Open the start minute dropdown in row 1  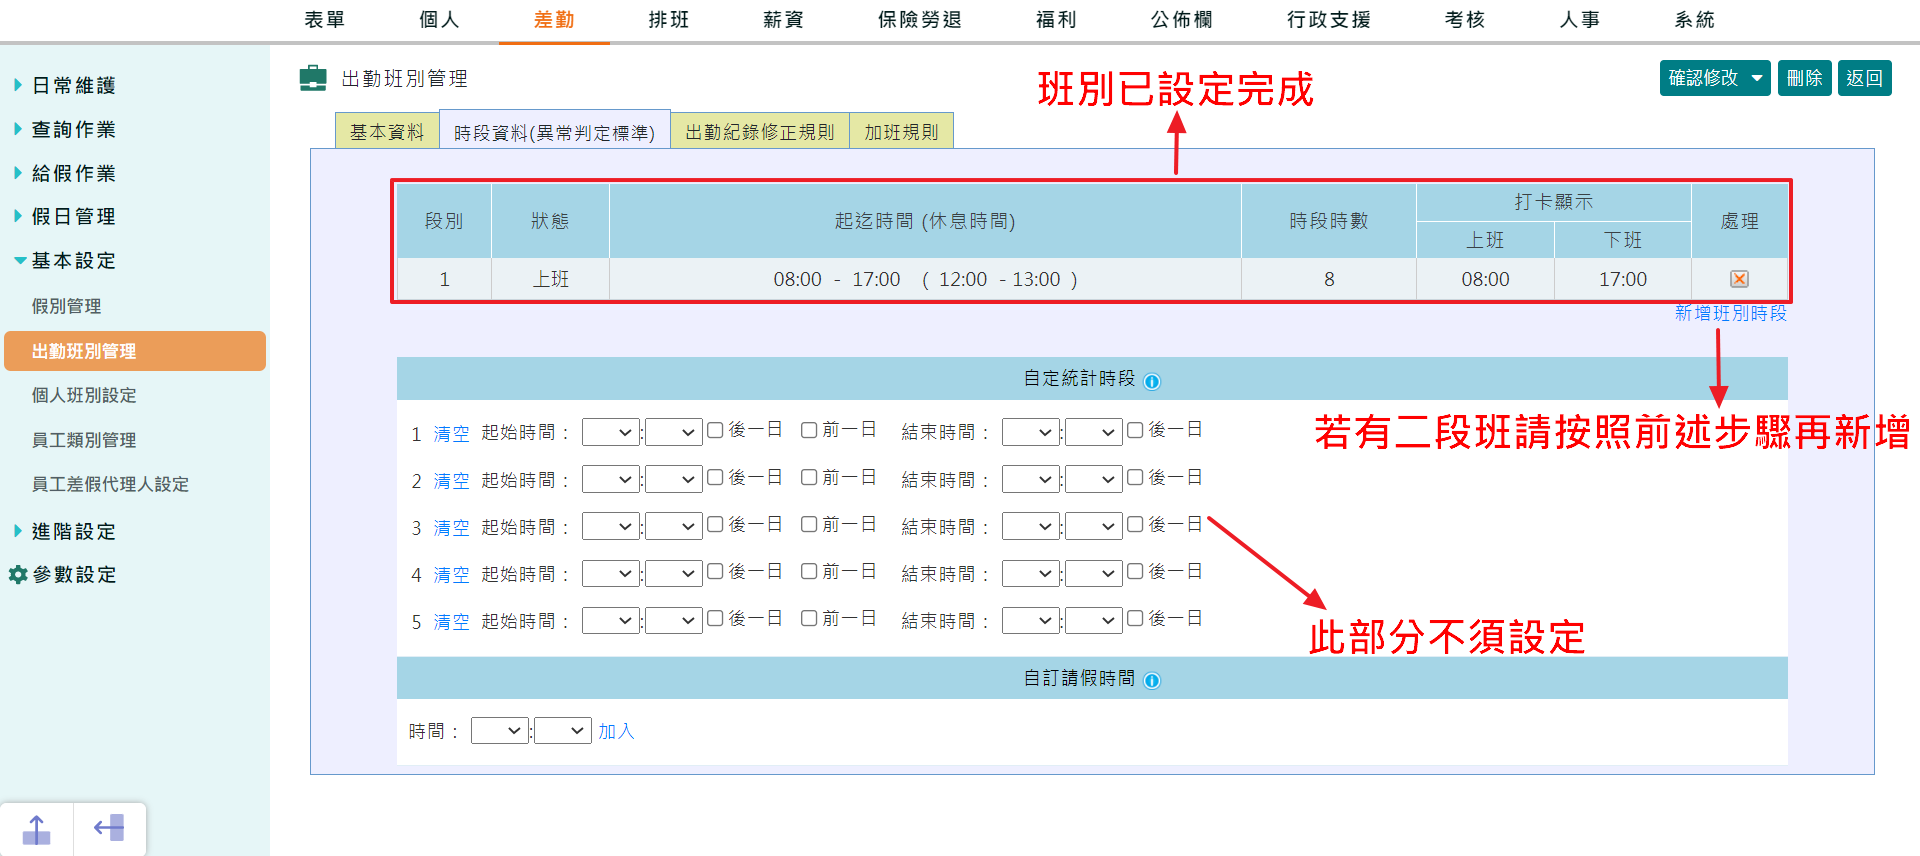pos(674,432)
